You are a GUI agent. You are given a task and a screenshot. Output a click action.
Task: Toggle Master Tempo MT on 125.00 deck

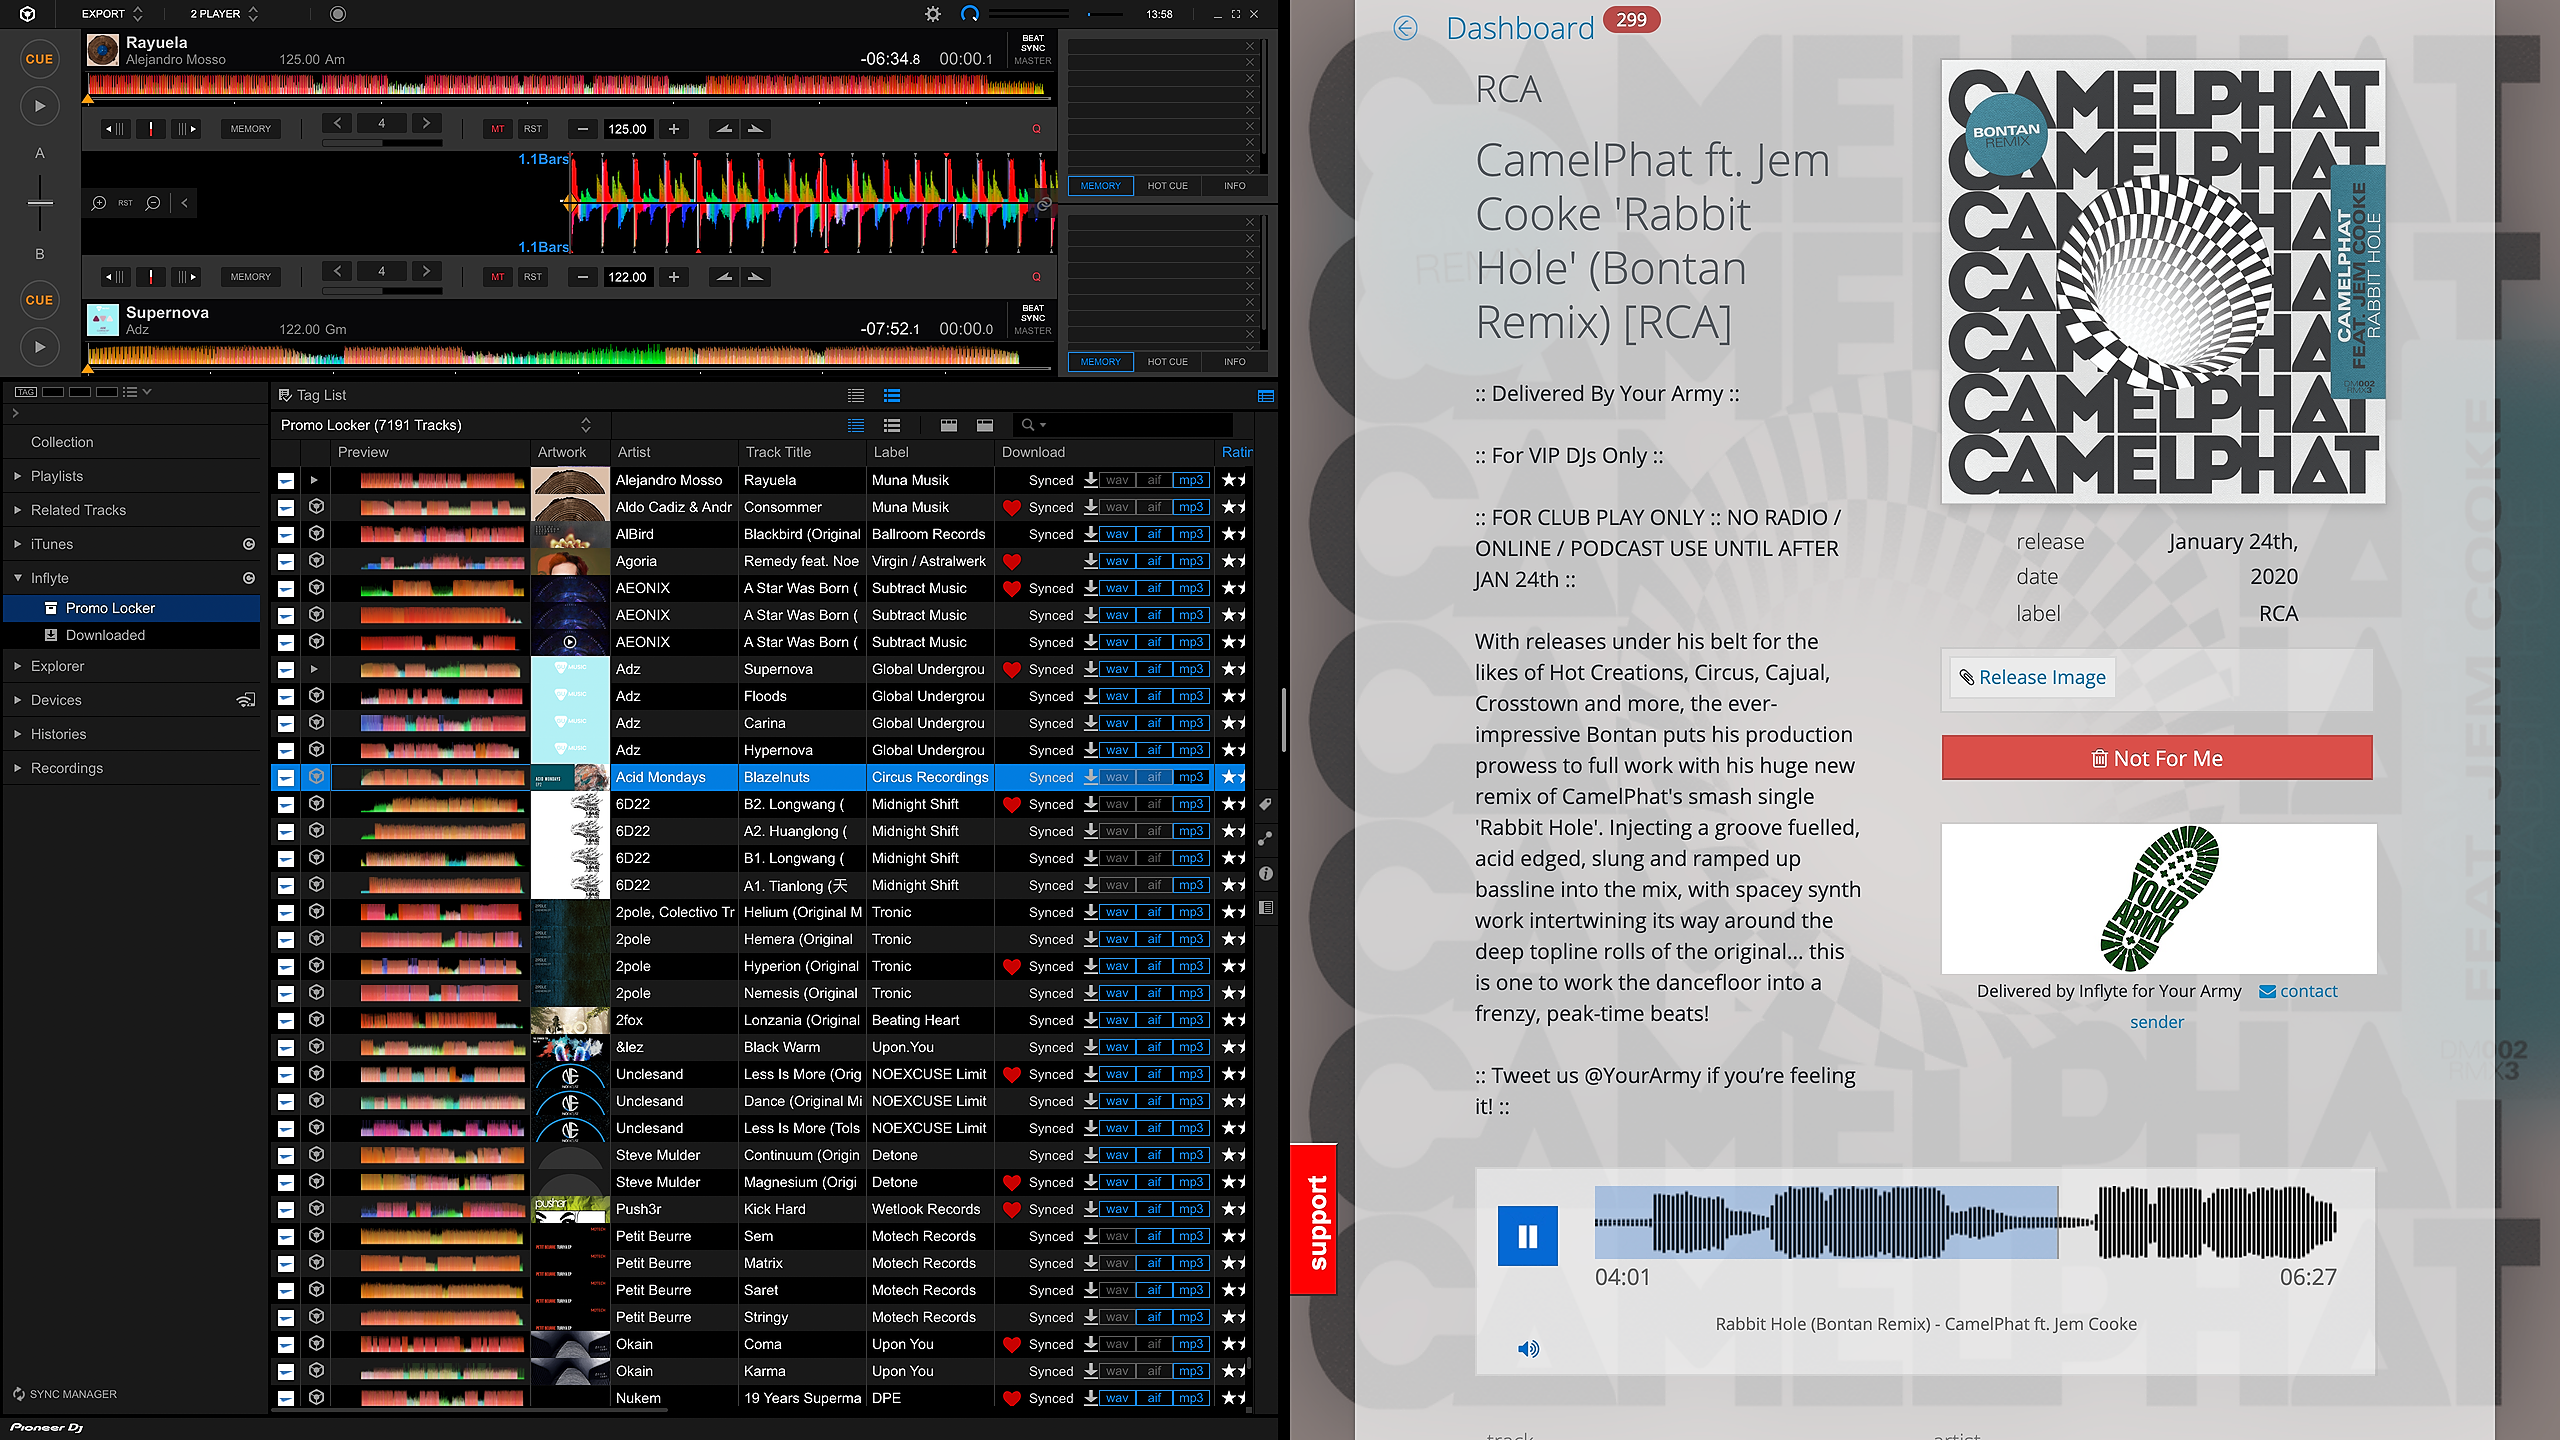coord(498,129)
